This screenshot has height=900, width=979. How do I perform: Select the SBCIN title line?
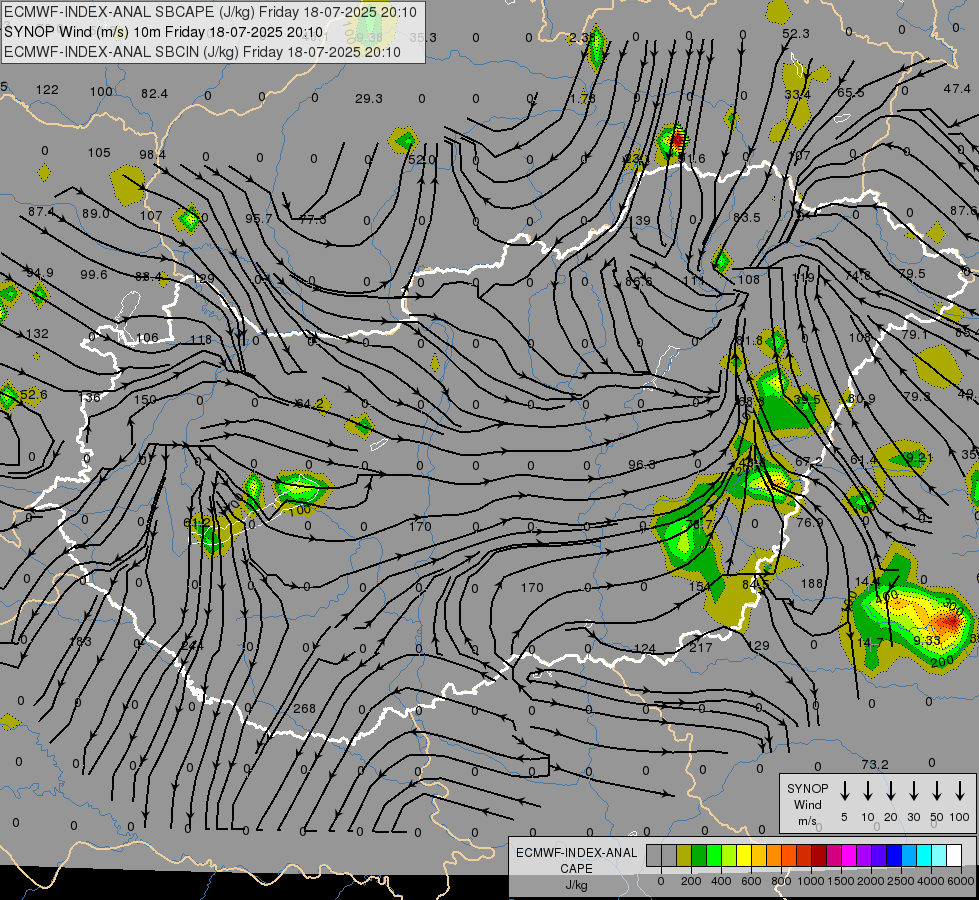pos(202,52)
